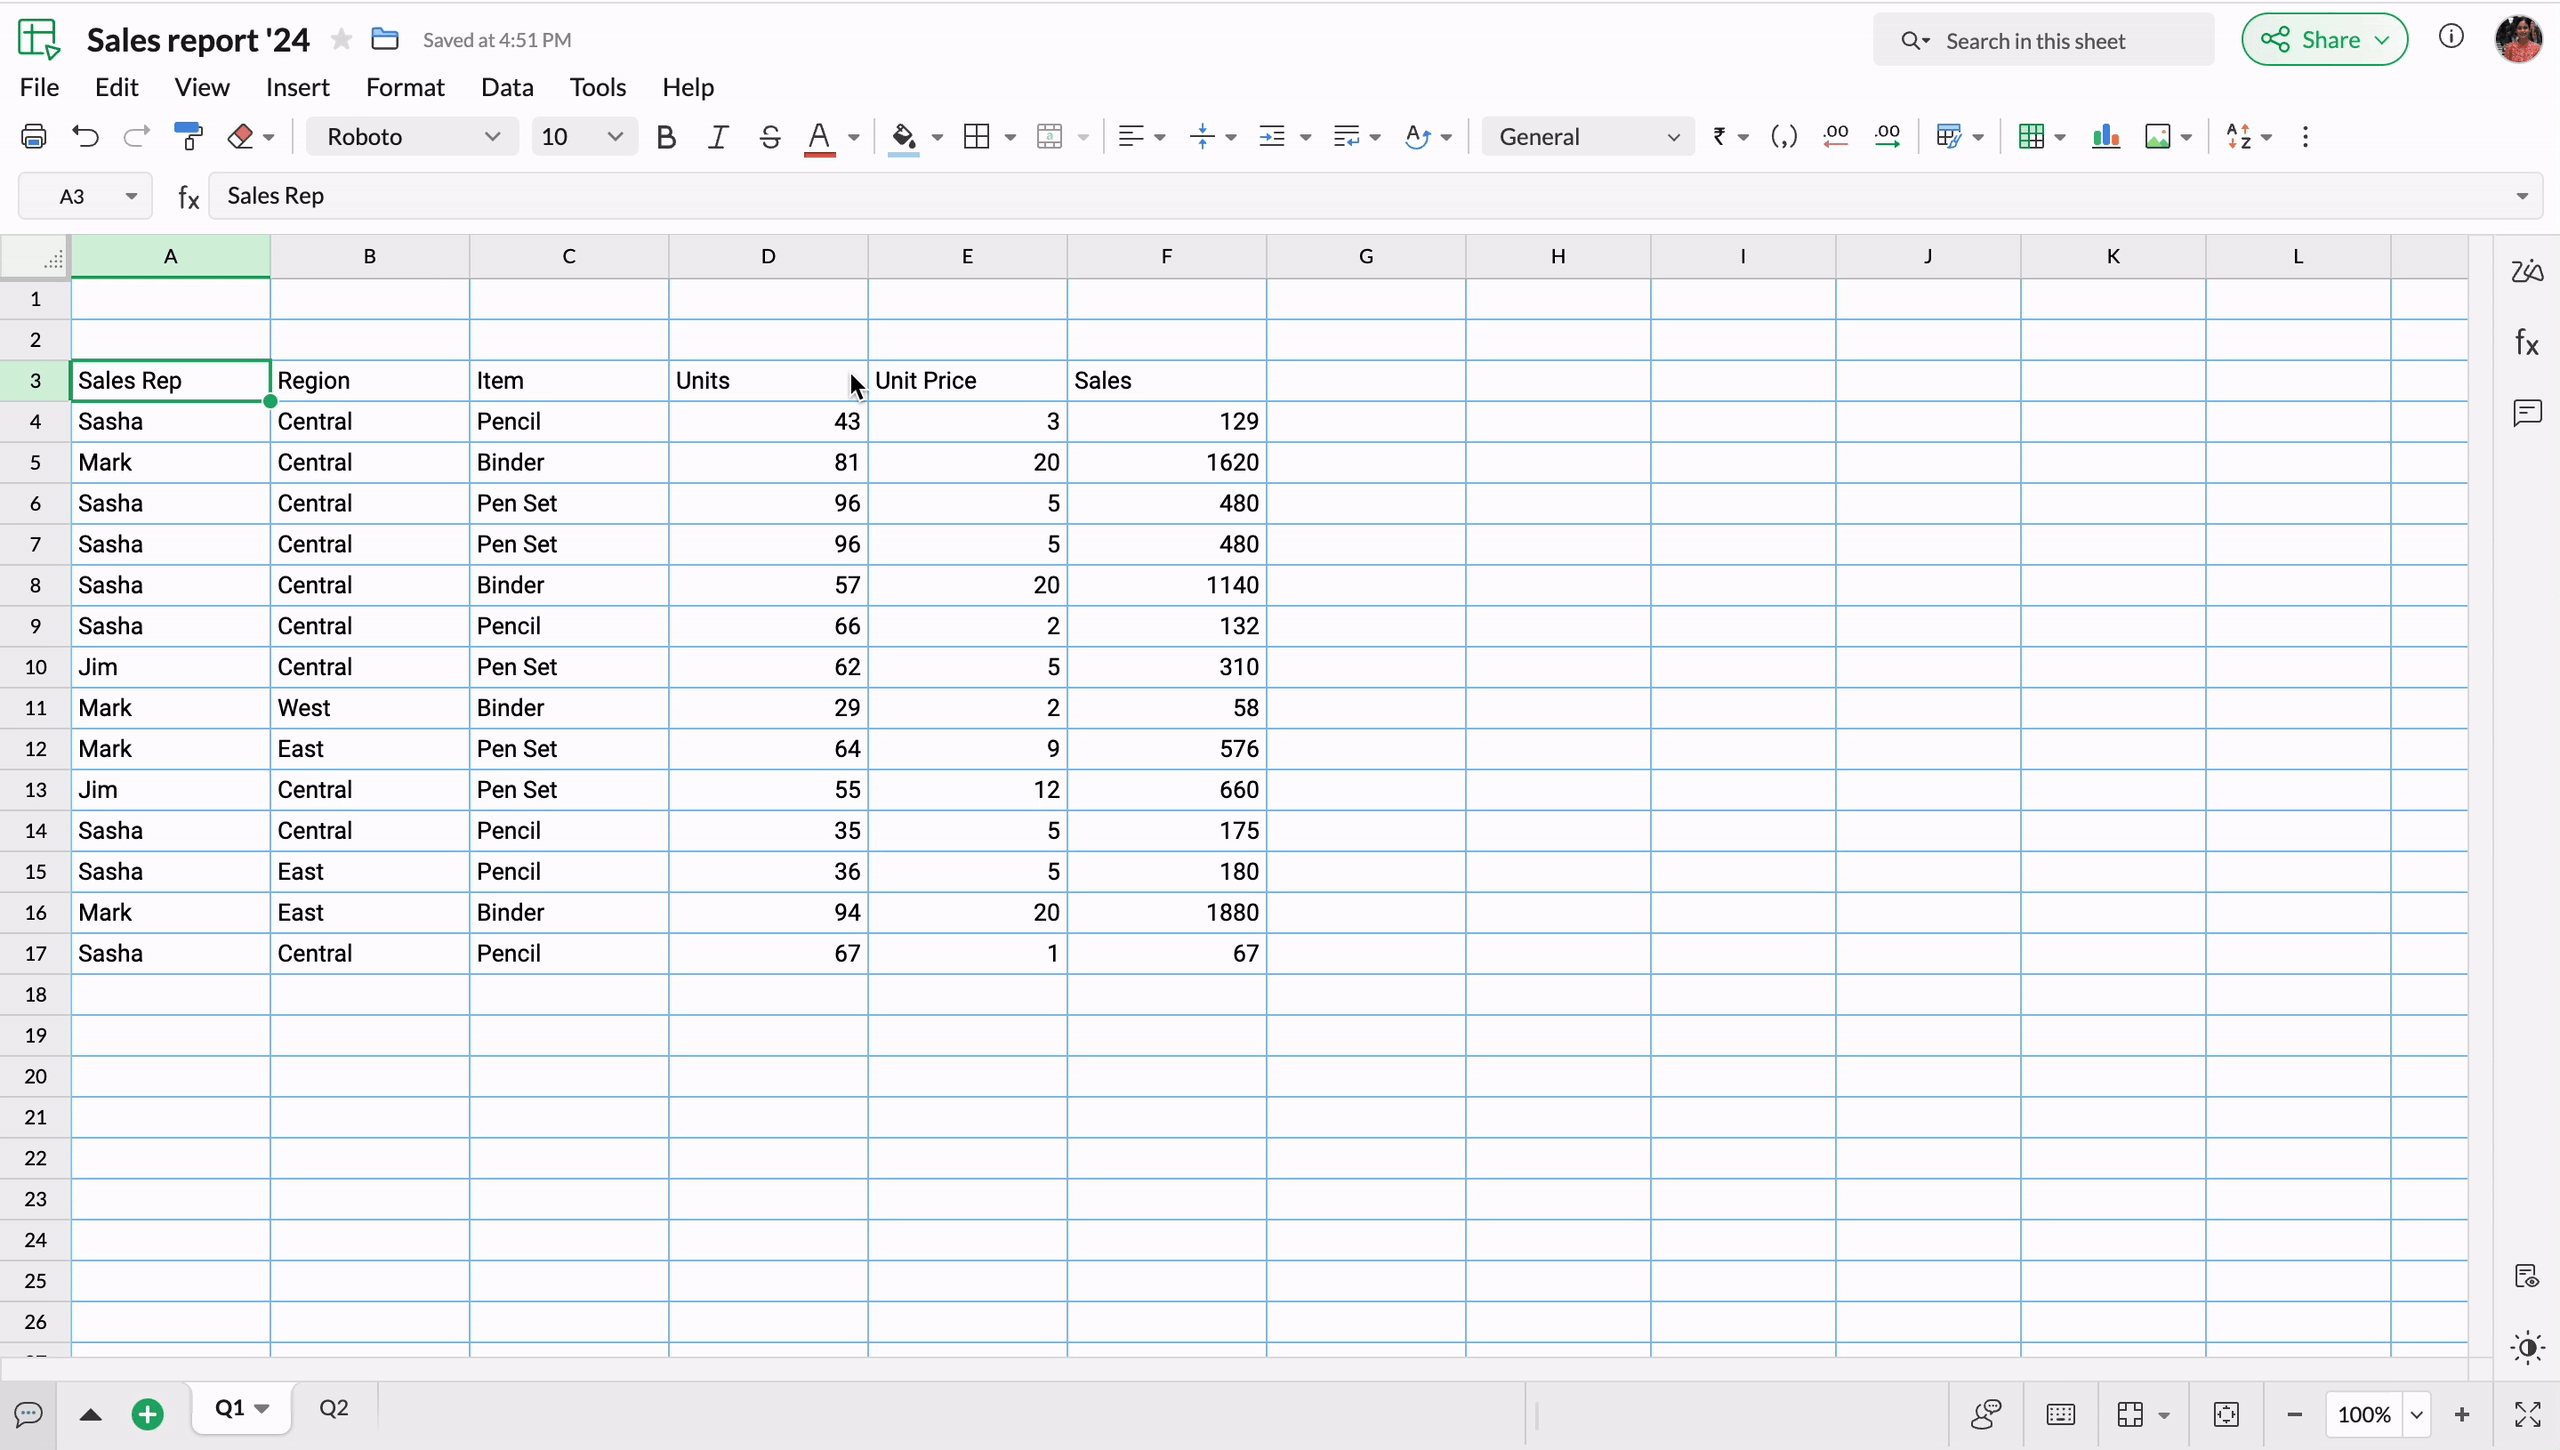Open the comments panel in right sidebar
The image size is (2560, 1450).
coord(2526,413)
